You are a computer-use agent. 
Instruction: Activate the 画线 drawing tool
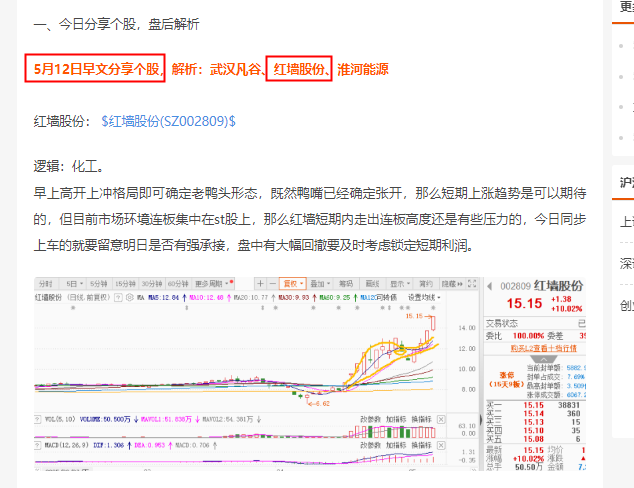(x=372, y=284)
